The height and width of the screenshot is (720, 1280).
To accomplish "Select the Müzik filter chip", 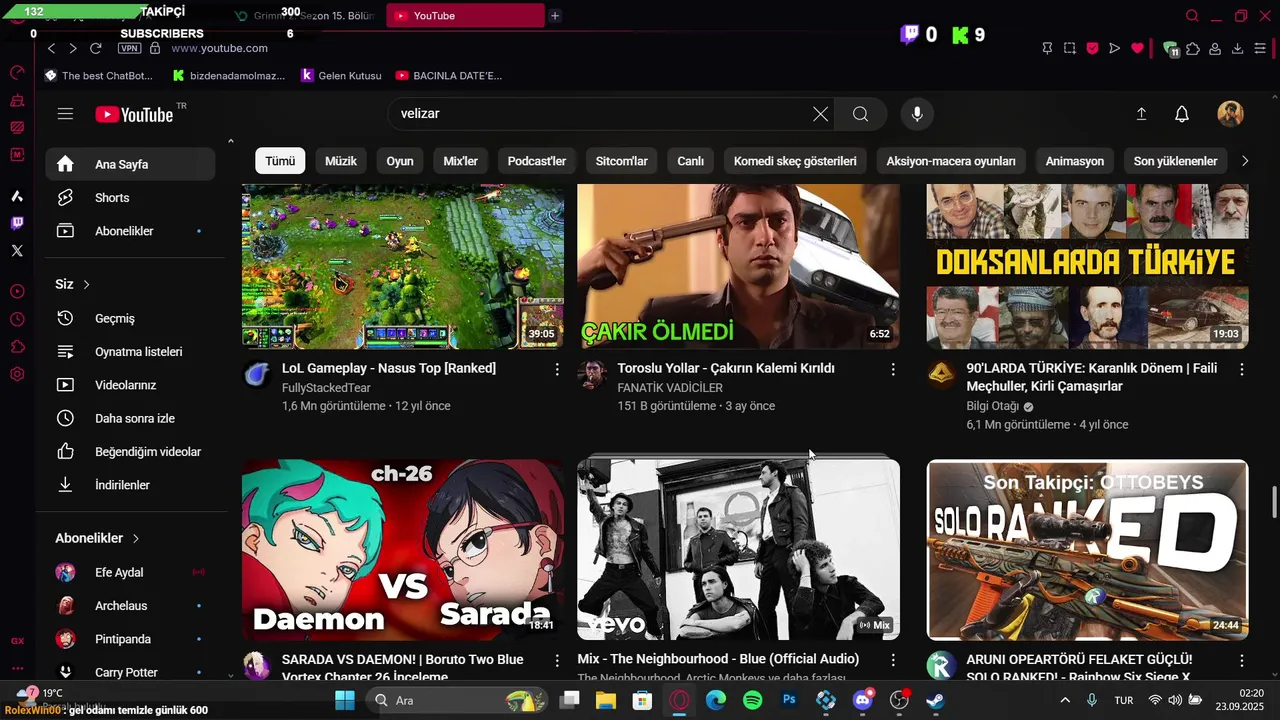I will 341,161.
